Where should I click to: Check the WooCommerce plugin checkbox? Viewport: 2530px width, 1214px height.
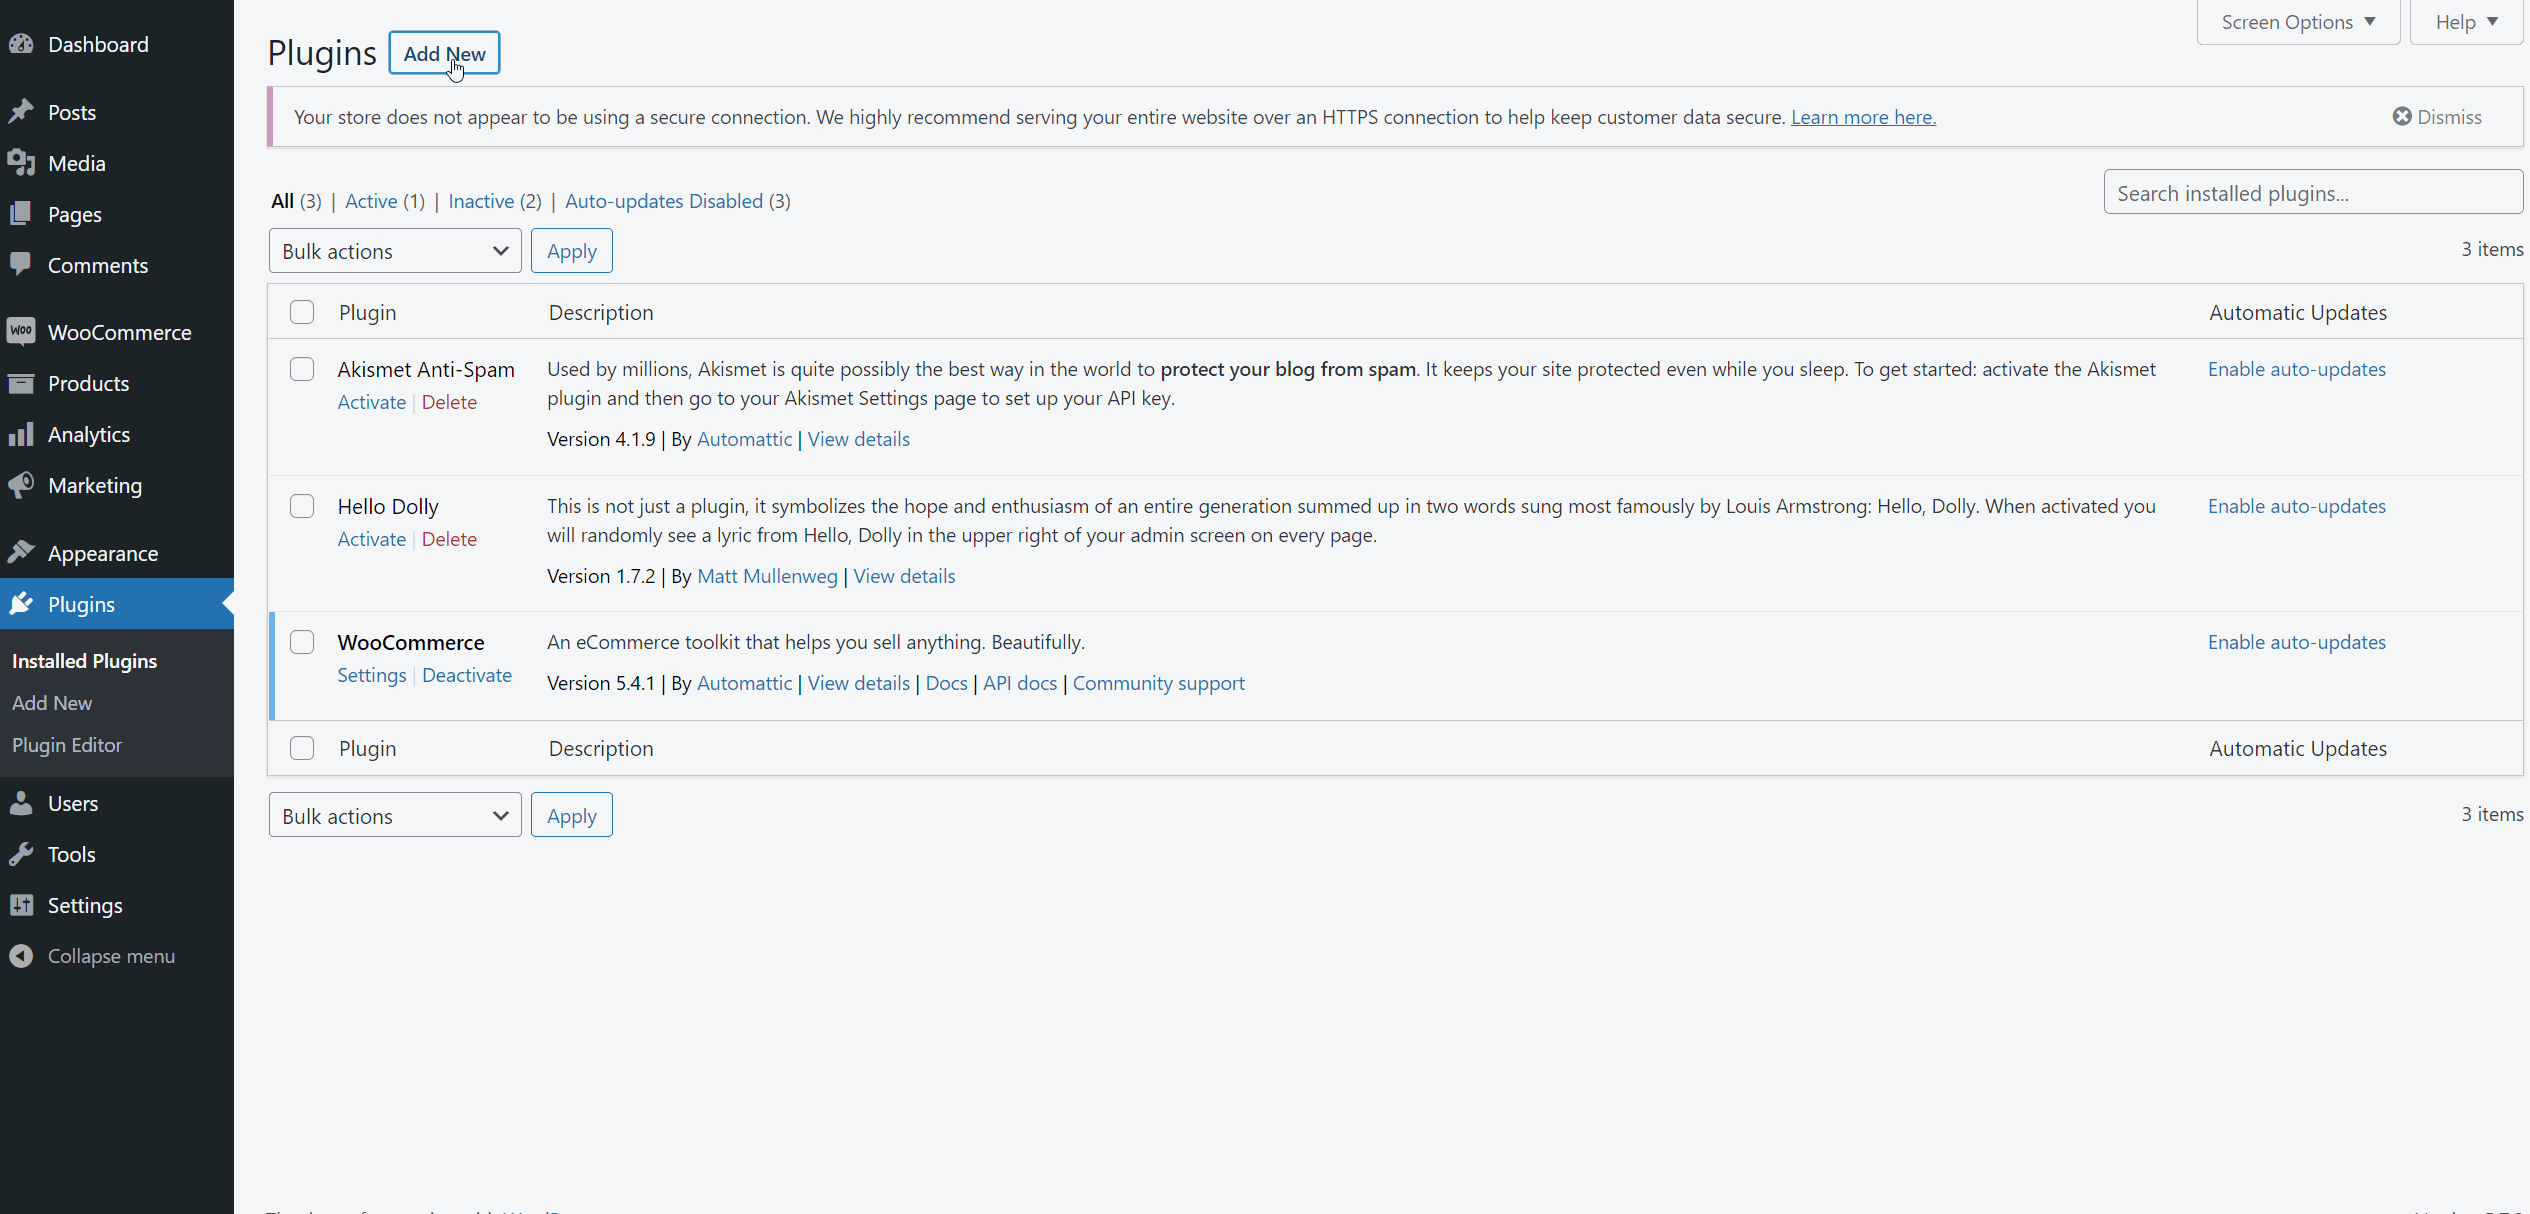point(302,642)
